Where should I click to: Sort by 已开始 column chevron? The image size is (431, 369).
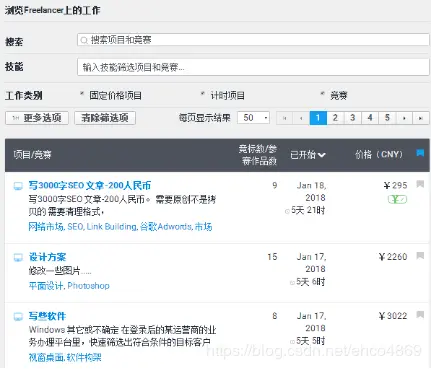[x=322, y=155]
